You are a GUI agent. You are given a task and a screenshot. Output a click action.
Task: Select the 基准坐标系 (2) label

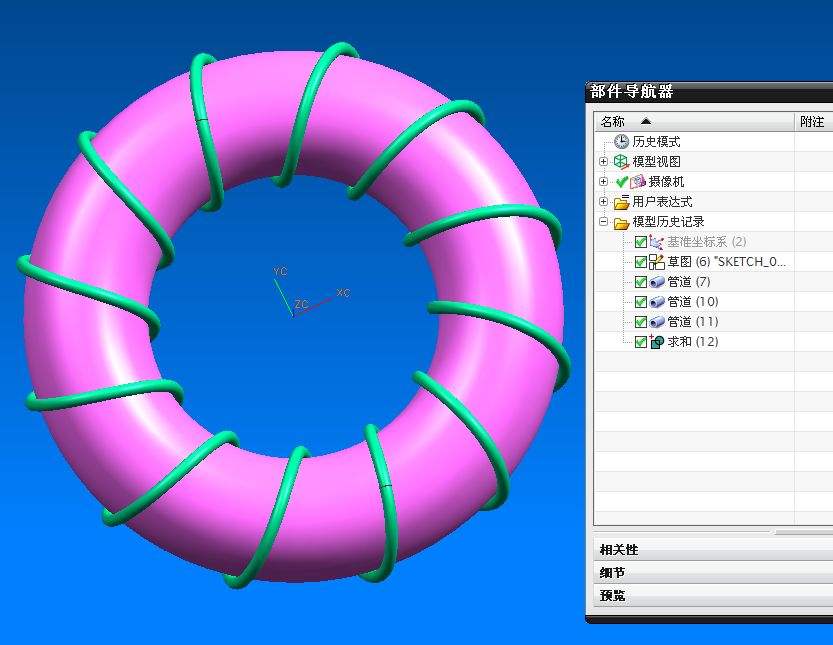[707, 242]
